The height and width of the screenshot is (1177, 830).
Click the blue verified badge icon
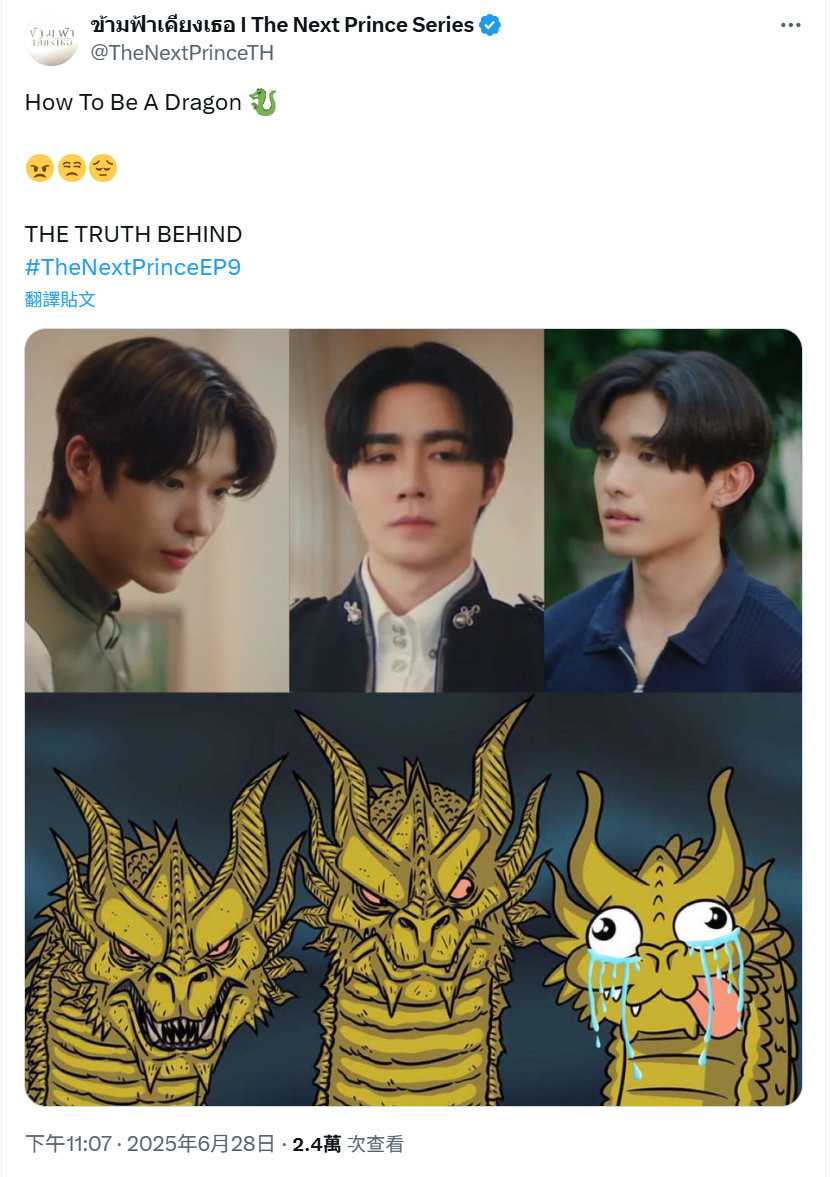490,26
